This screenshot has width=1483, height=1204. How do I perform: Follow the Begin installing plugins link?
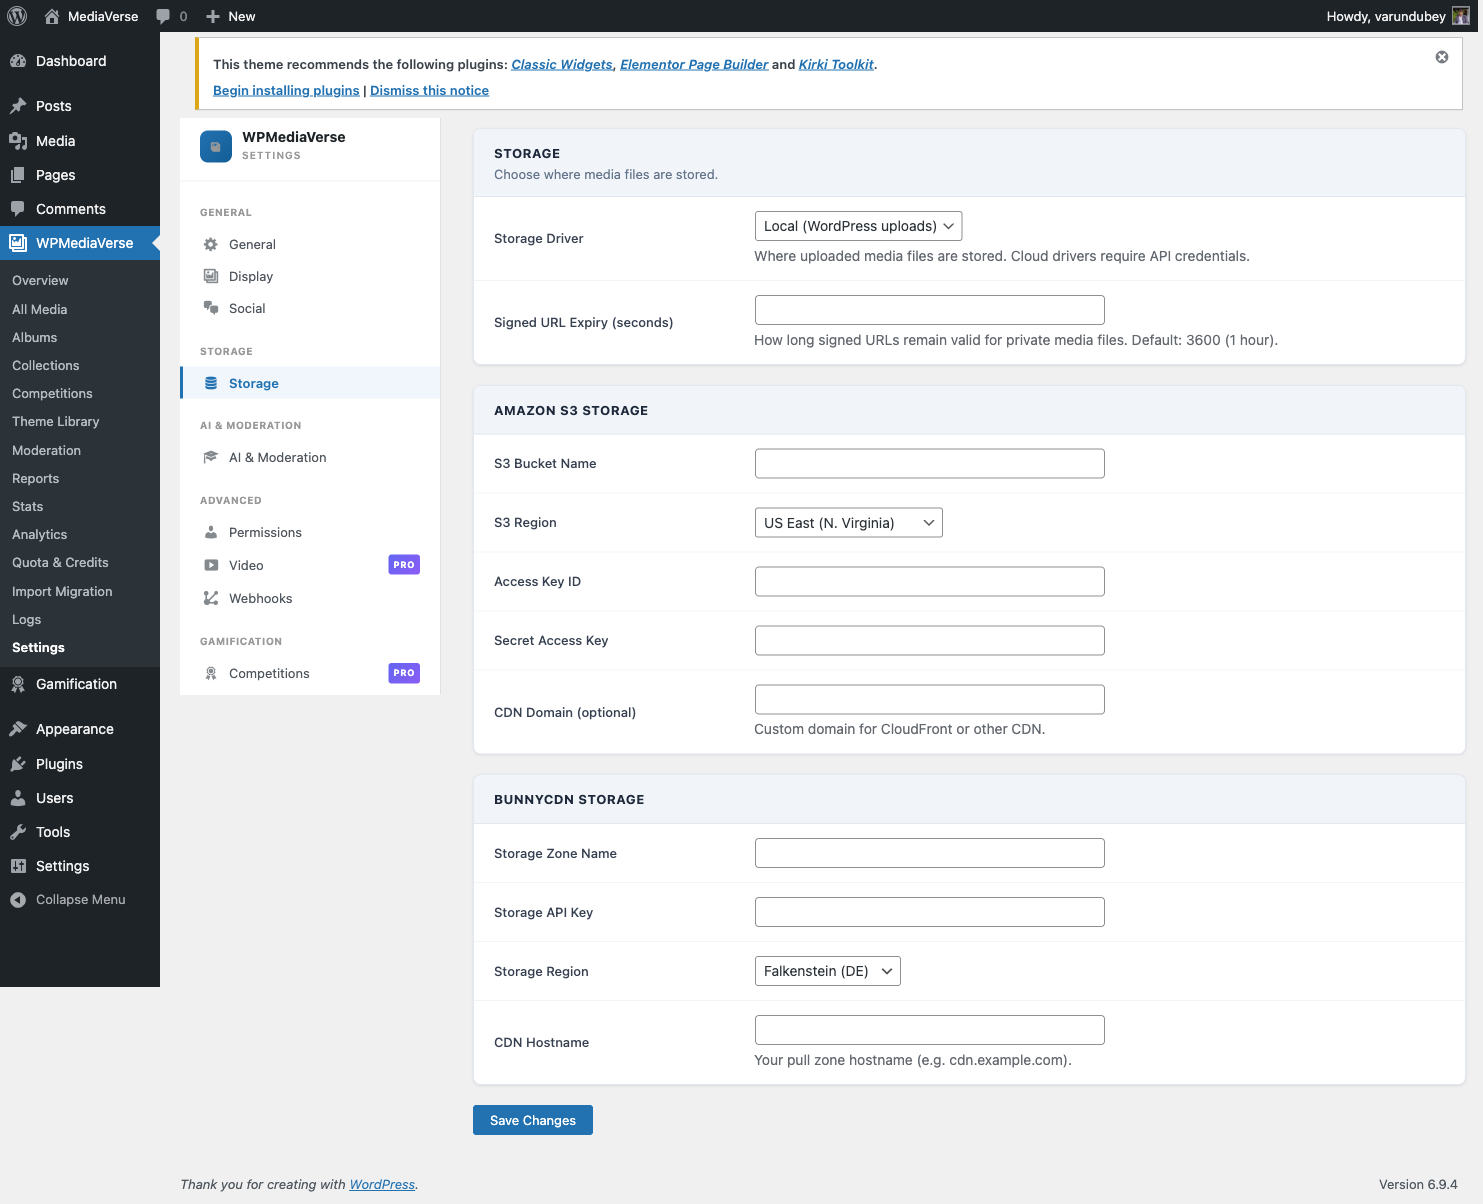pyautogui.click(x=286, y=90)
